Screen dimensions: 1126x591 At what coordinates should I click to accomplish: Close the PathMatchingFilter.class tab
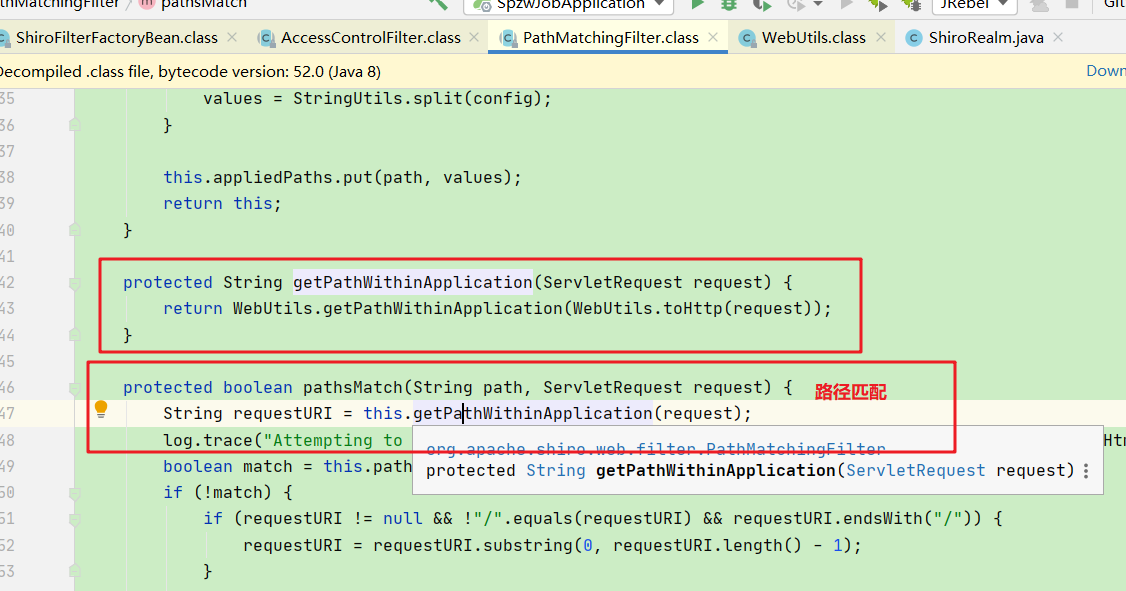712,37
